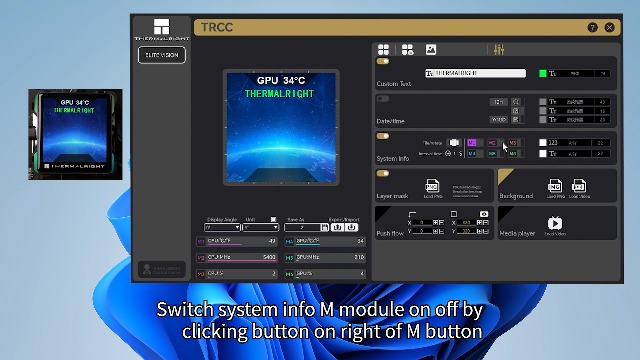Expand the Display Angle dropdown
The height and width of the screenshot is (360, 640).
pos(222,227)
